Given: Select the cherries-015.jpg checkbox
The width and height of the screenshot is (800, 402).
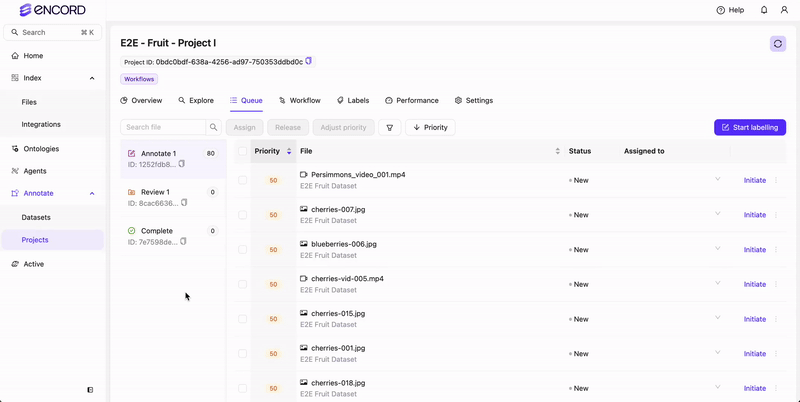Looking at the screenshot, I should [x=242, y=319].
